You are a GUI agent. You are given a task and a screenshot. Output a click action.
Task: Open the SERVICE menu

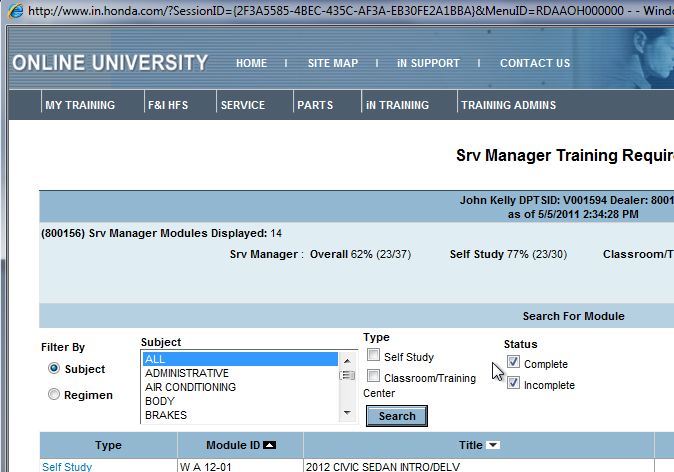243,105
